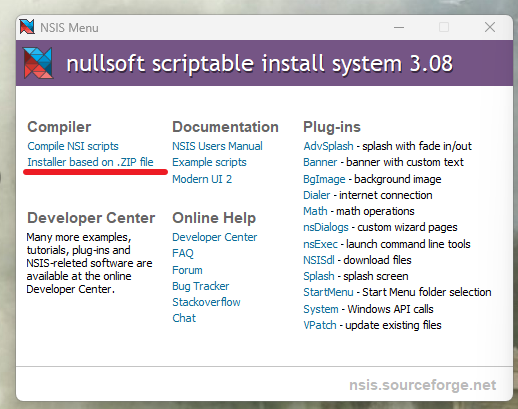Viewport: 518px width, 409px height.
Task: Click 'download files' description text
Action: click(377, 260)
